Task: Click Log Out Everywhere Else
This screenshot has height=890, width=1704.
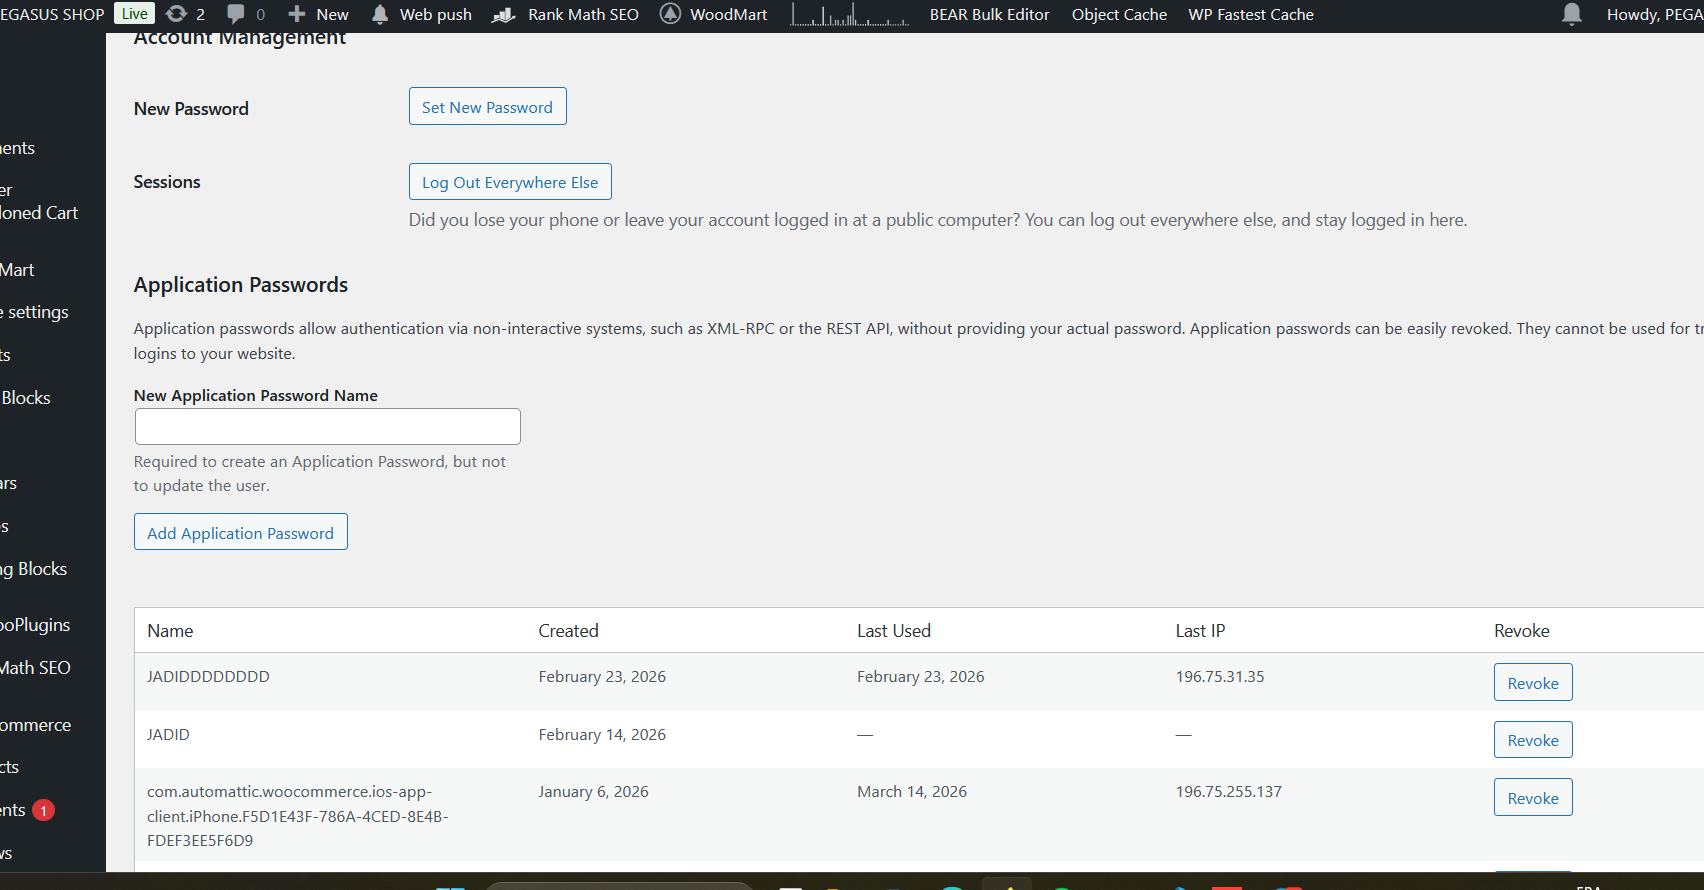Action: pyautogui.click(x=510, y=181)
